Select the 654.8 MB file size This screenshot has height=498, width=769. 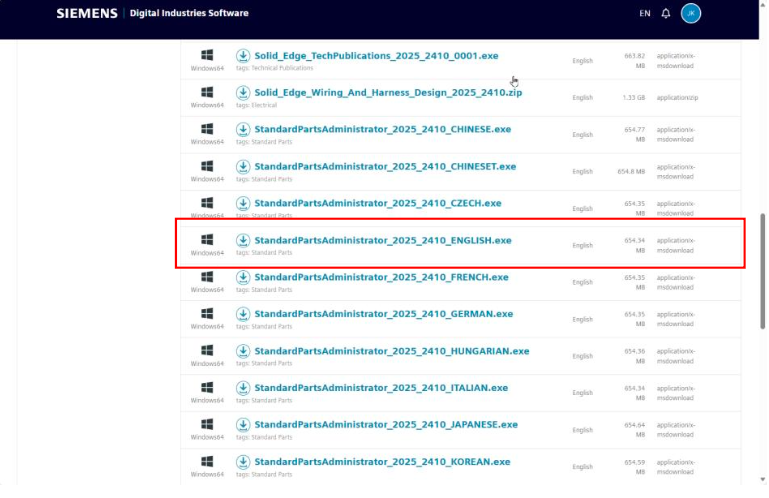click(x=631, y=172)
